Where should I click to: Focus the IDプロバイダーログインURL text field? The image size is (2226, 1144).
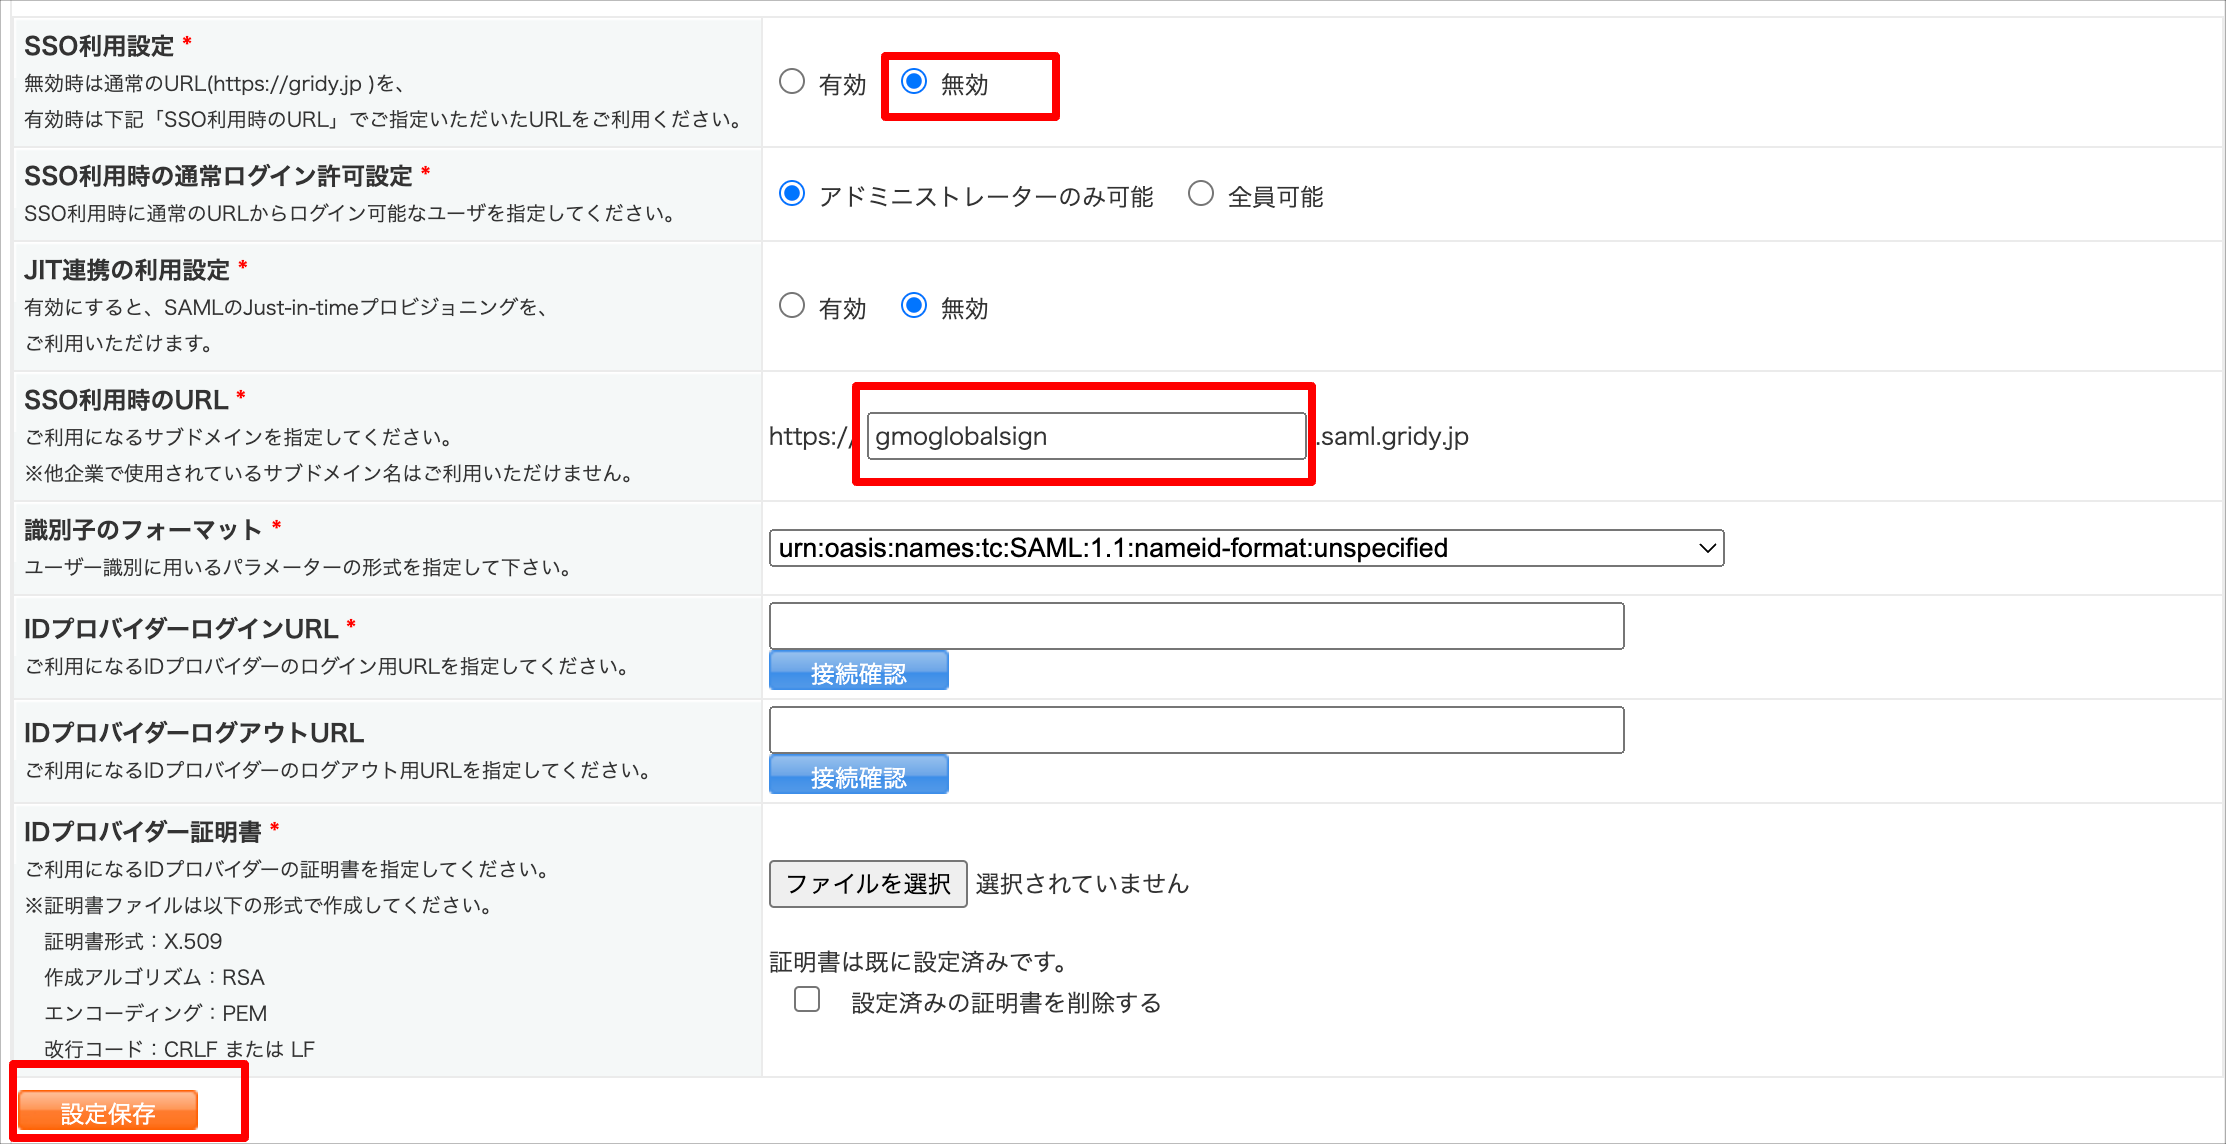coord(1196,626)
